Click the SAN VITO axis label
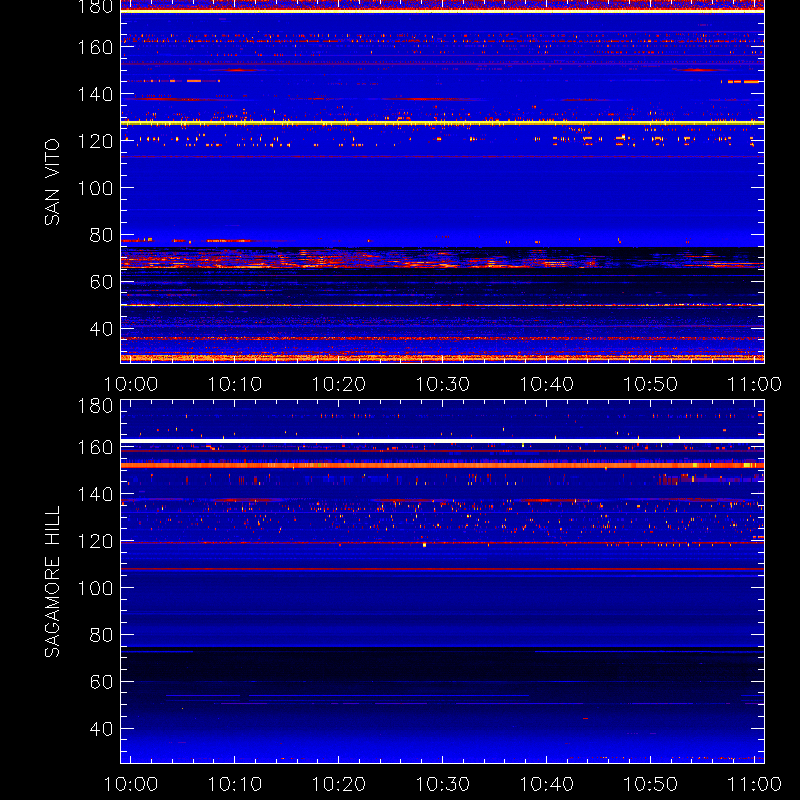 point(52,182)
